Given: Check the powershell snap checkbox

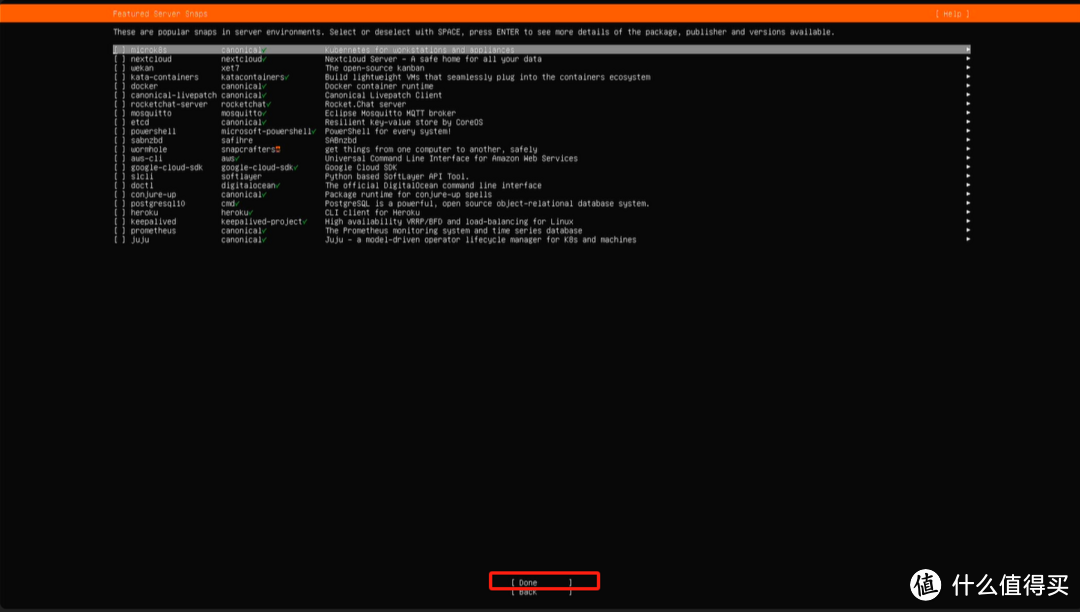Looking at the screenshot, I should [119, 131].
